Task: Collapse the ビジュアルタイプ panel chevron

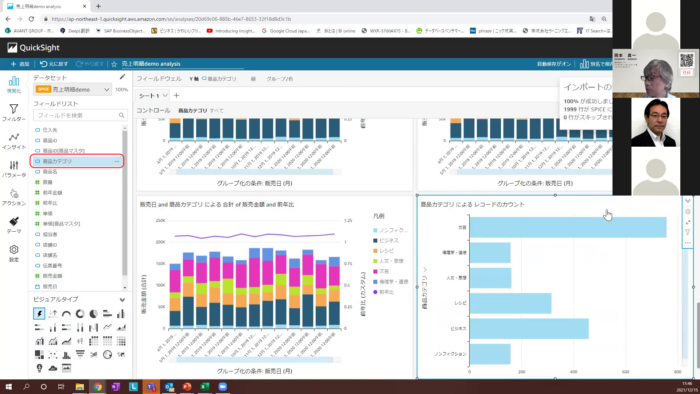Action: pos(122,299)
